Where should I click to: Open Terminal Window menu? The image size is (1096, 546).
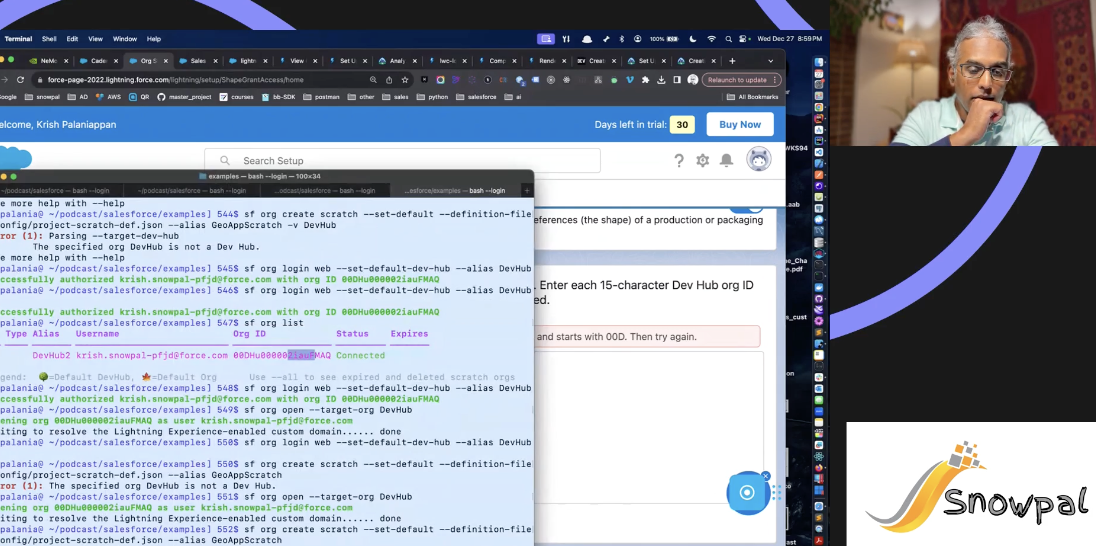click(124, 39)
